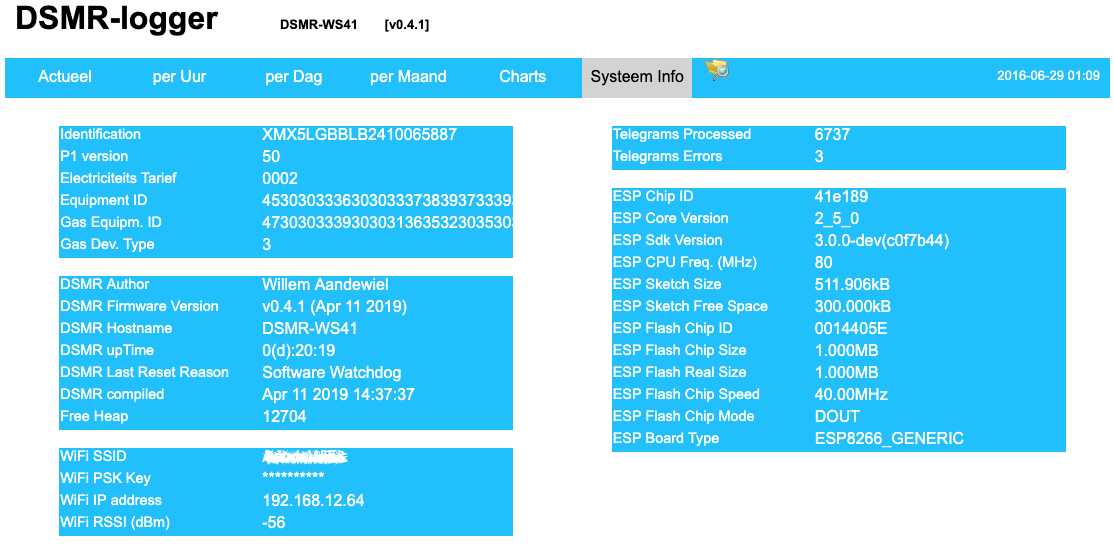Click the Systeem Info tab
The image size is (1114, 547).
(637, 77)
